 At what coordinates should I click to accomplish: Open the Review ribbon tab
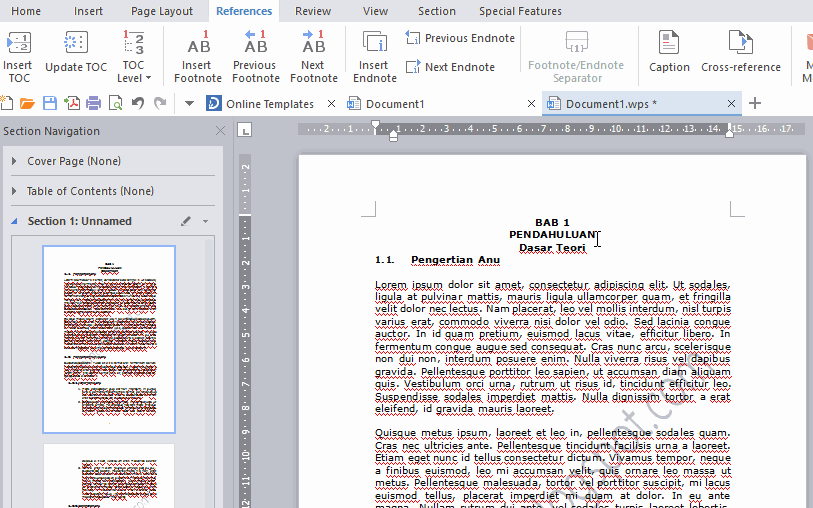313,11
